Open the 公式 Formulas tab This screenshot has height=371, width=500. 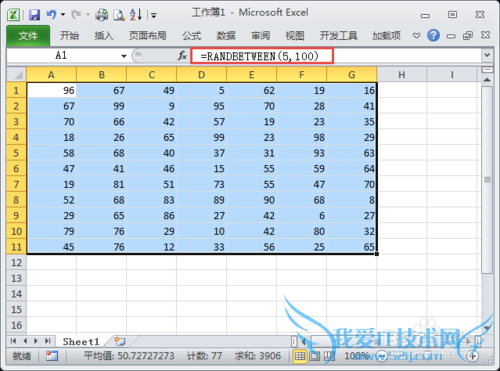click(x=192, y=36)
